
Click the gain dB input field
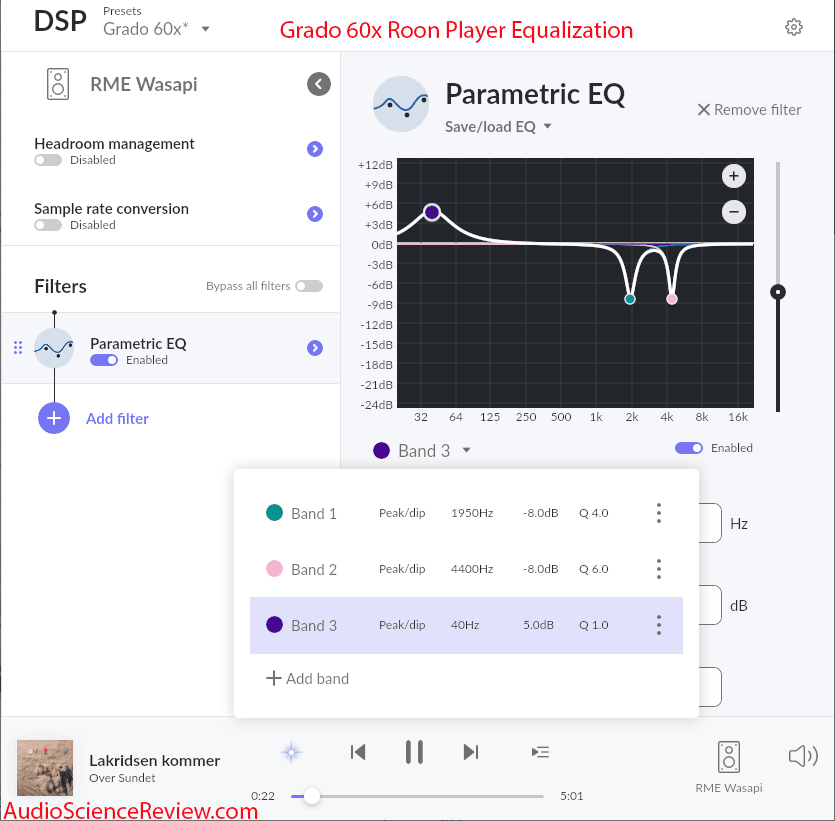coord(710,605)
